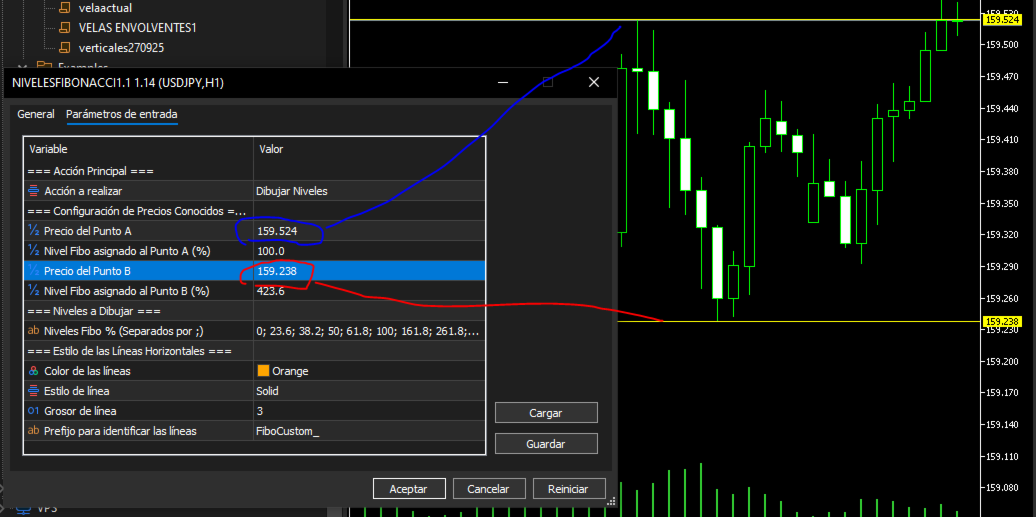
Task: Click the VELAS ENVOLVENTES1 script icon
Action: coord(65,28)
